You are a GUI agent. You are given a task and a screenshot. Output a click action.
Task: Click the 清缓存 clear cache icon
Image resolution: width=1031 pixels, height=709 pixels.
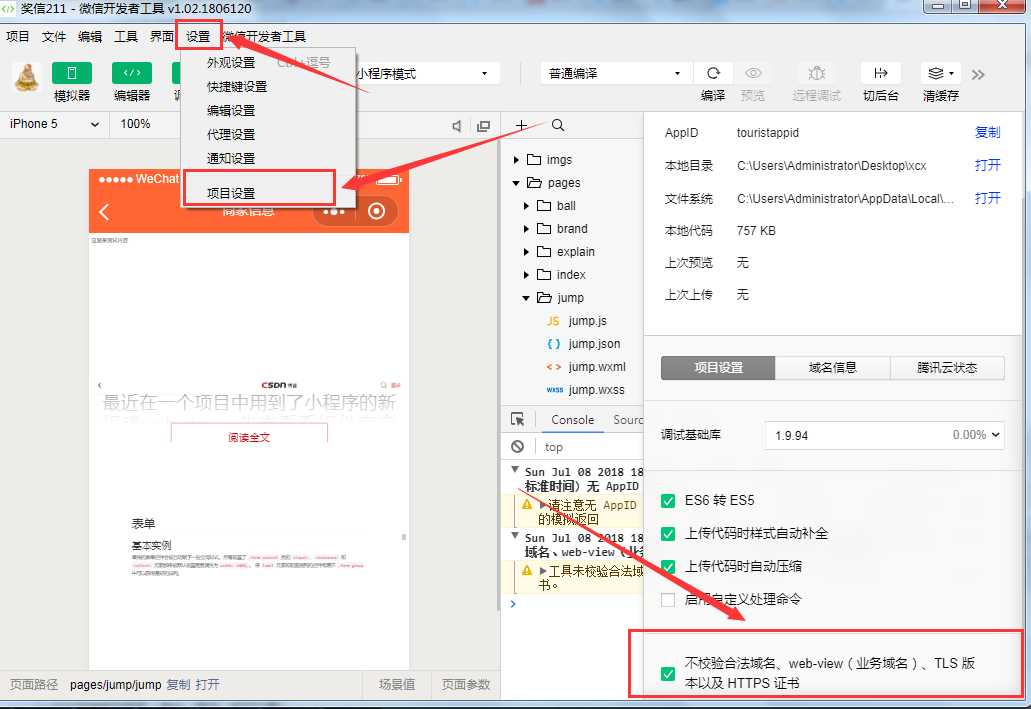[940, 74]
